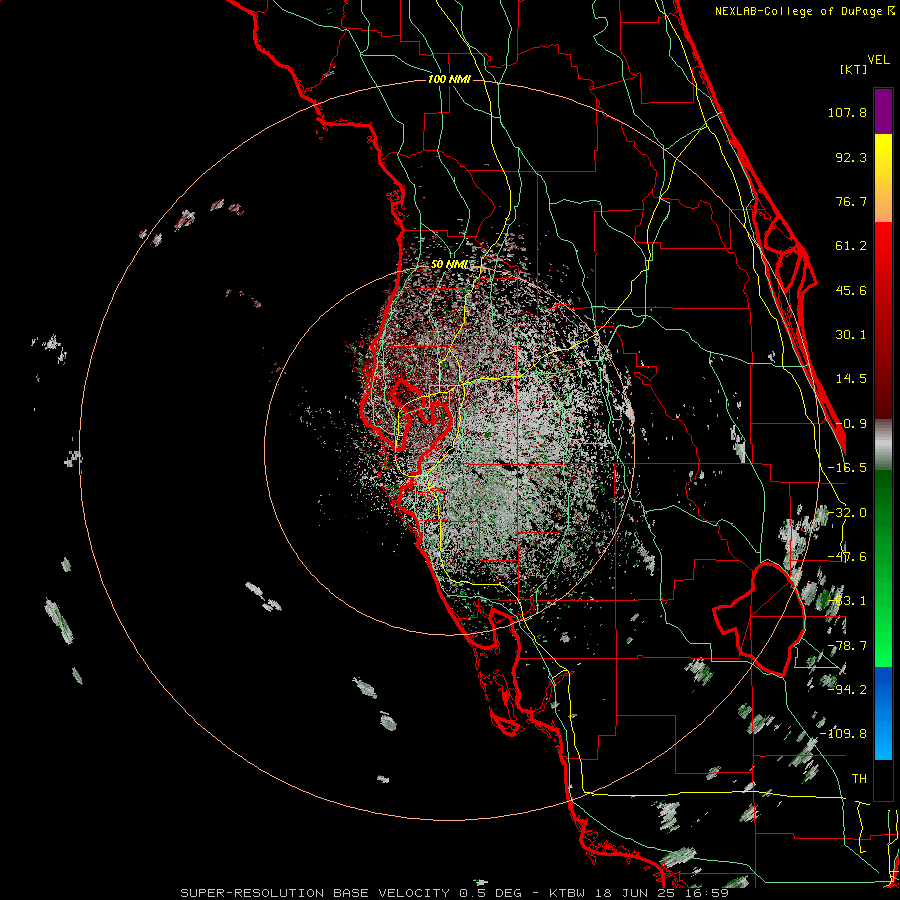Click the -47.6 value on velocity scale
This screenshot has height=900, width=900.
pos(847,557)
